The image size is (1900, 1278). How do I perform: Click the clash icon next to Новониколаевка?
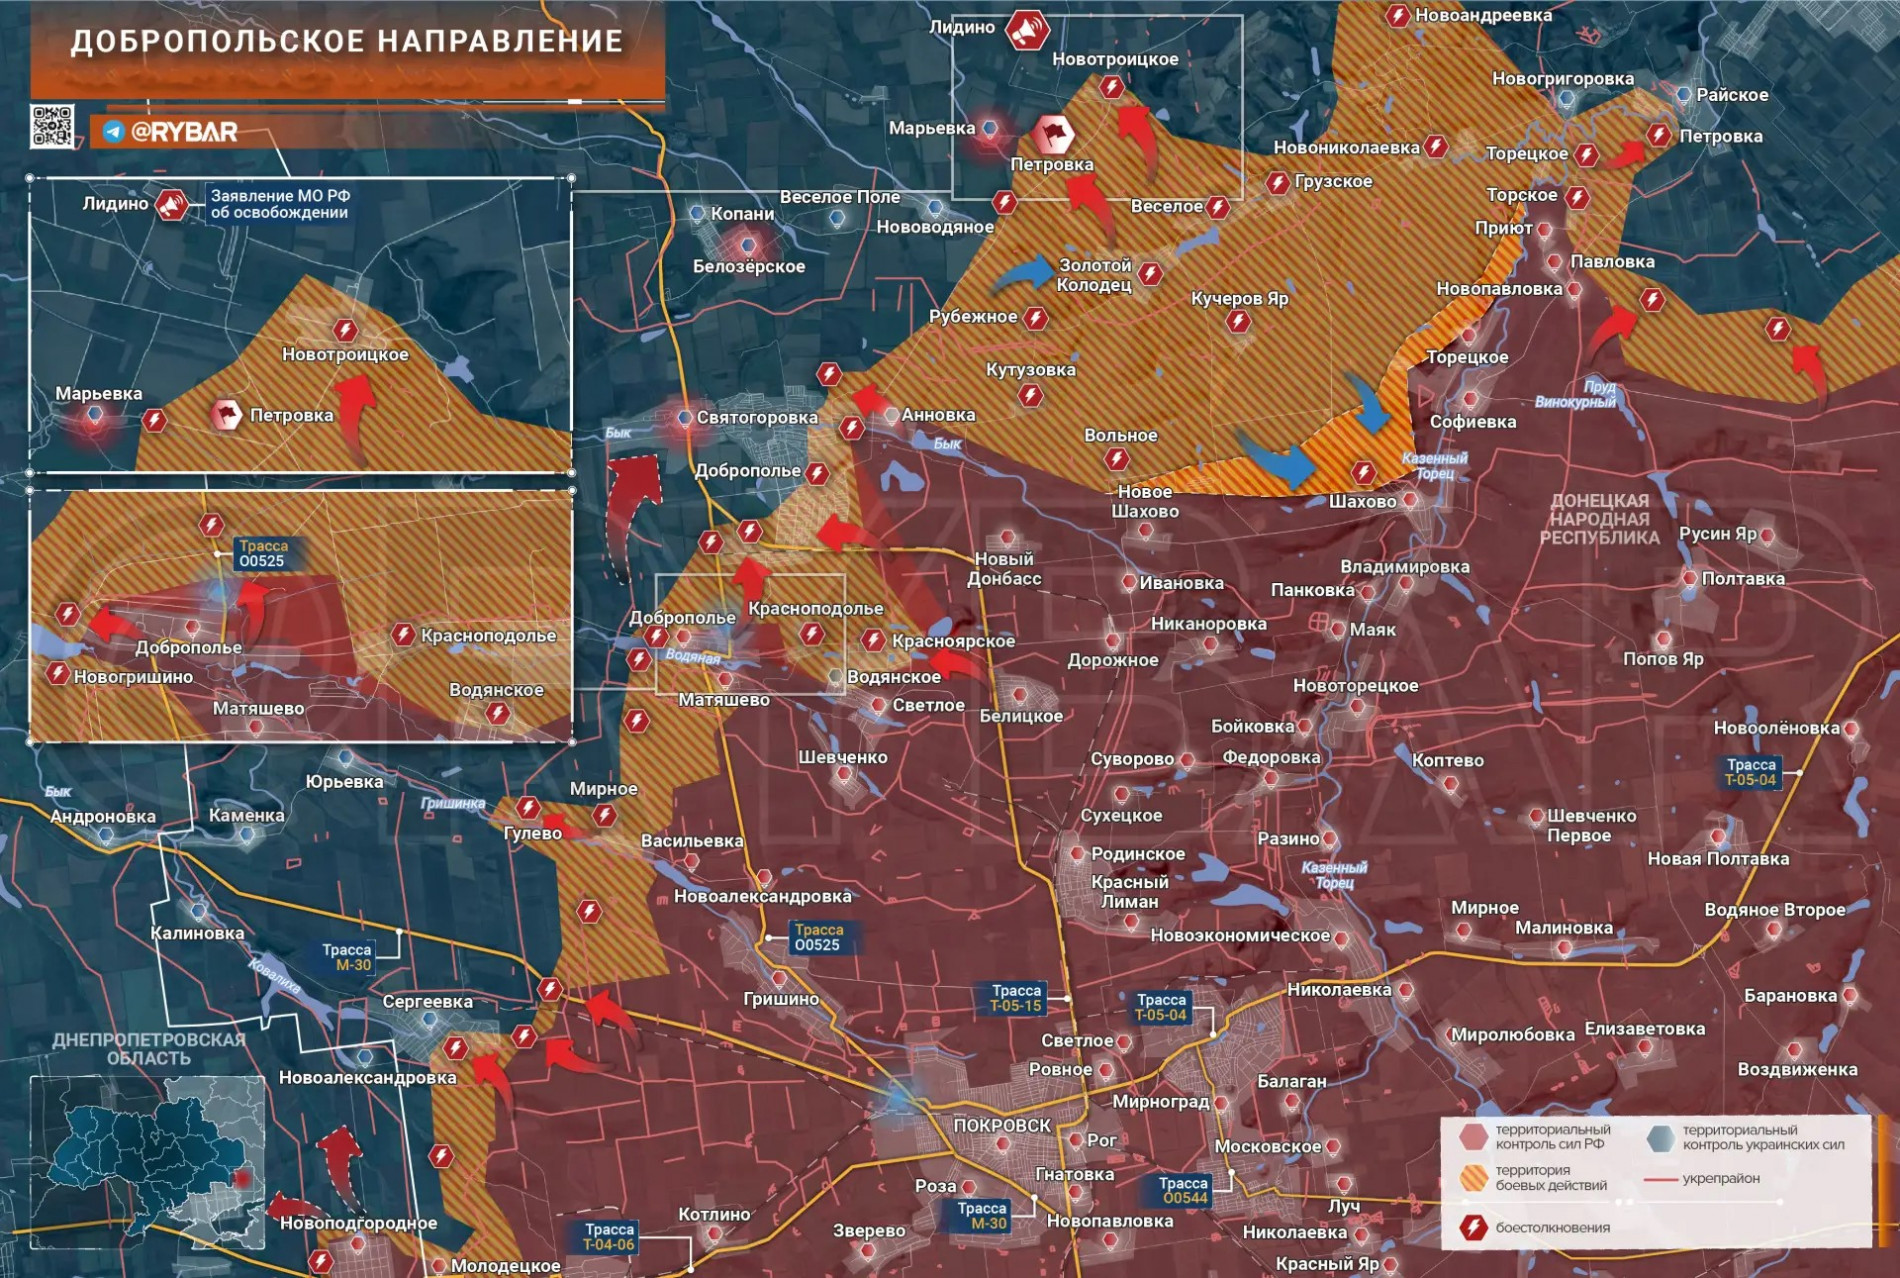1436,147
